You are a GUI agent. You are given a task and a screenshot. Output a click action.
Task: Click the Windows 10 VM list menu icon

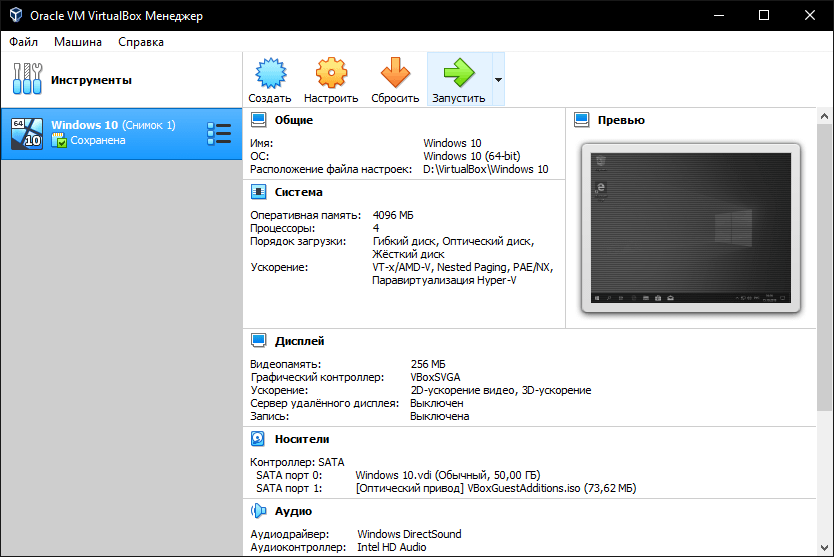218,133
